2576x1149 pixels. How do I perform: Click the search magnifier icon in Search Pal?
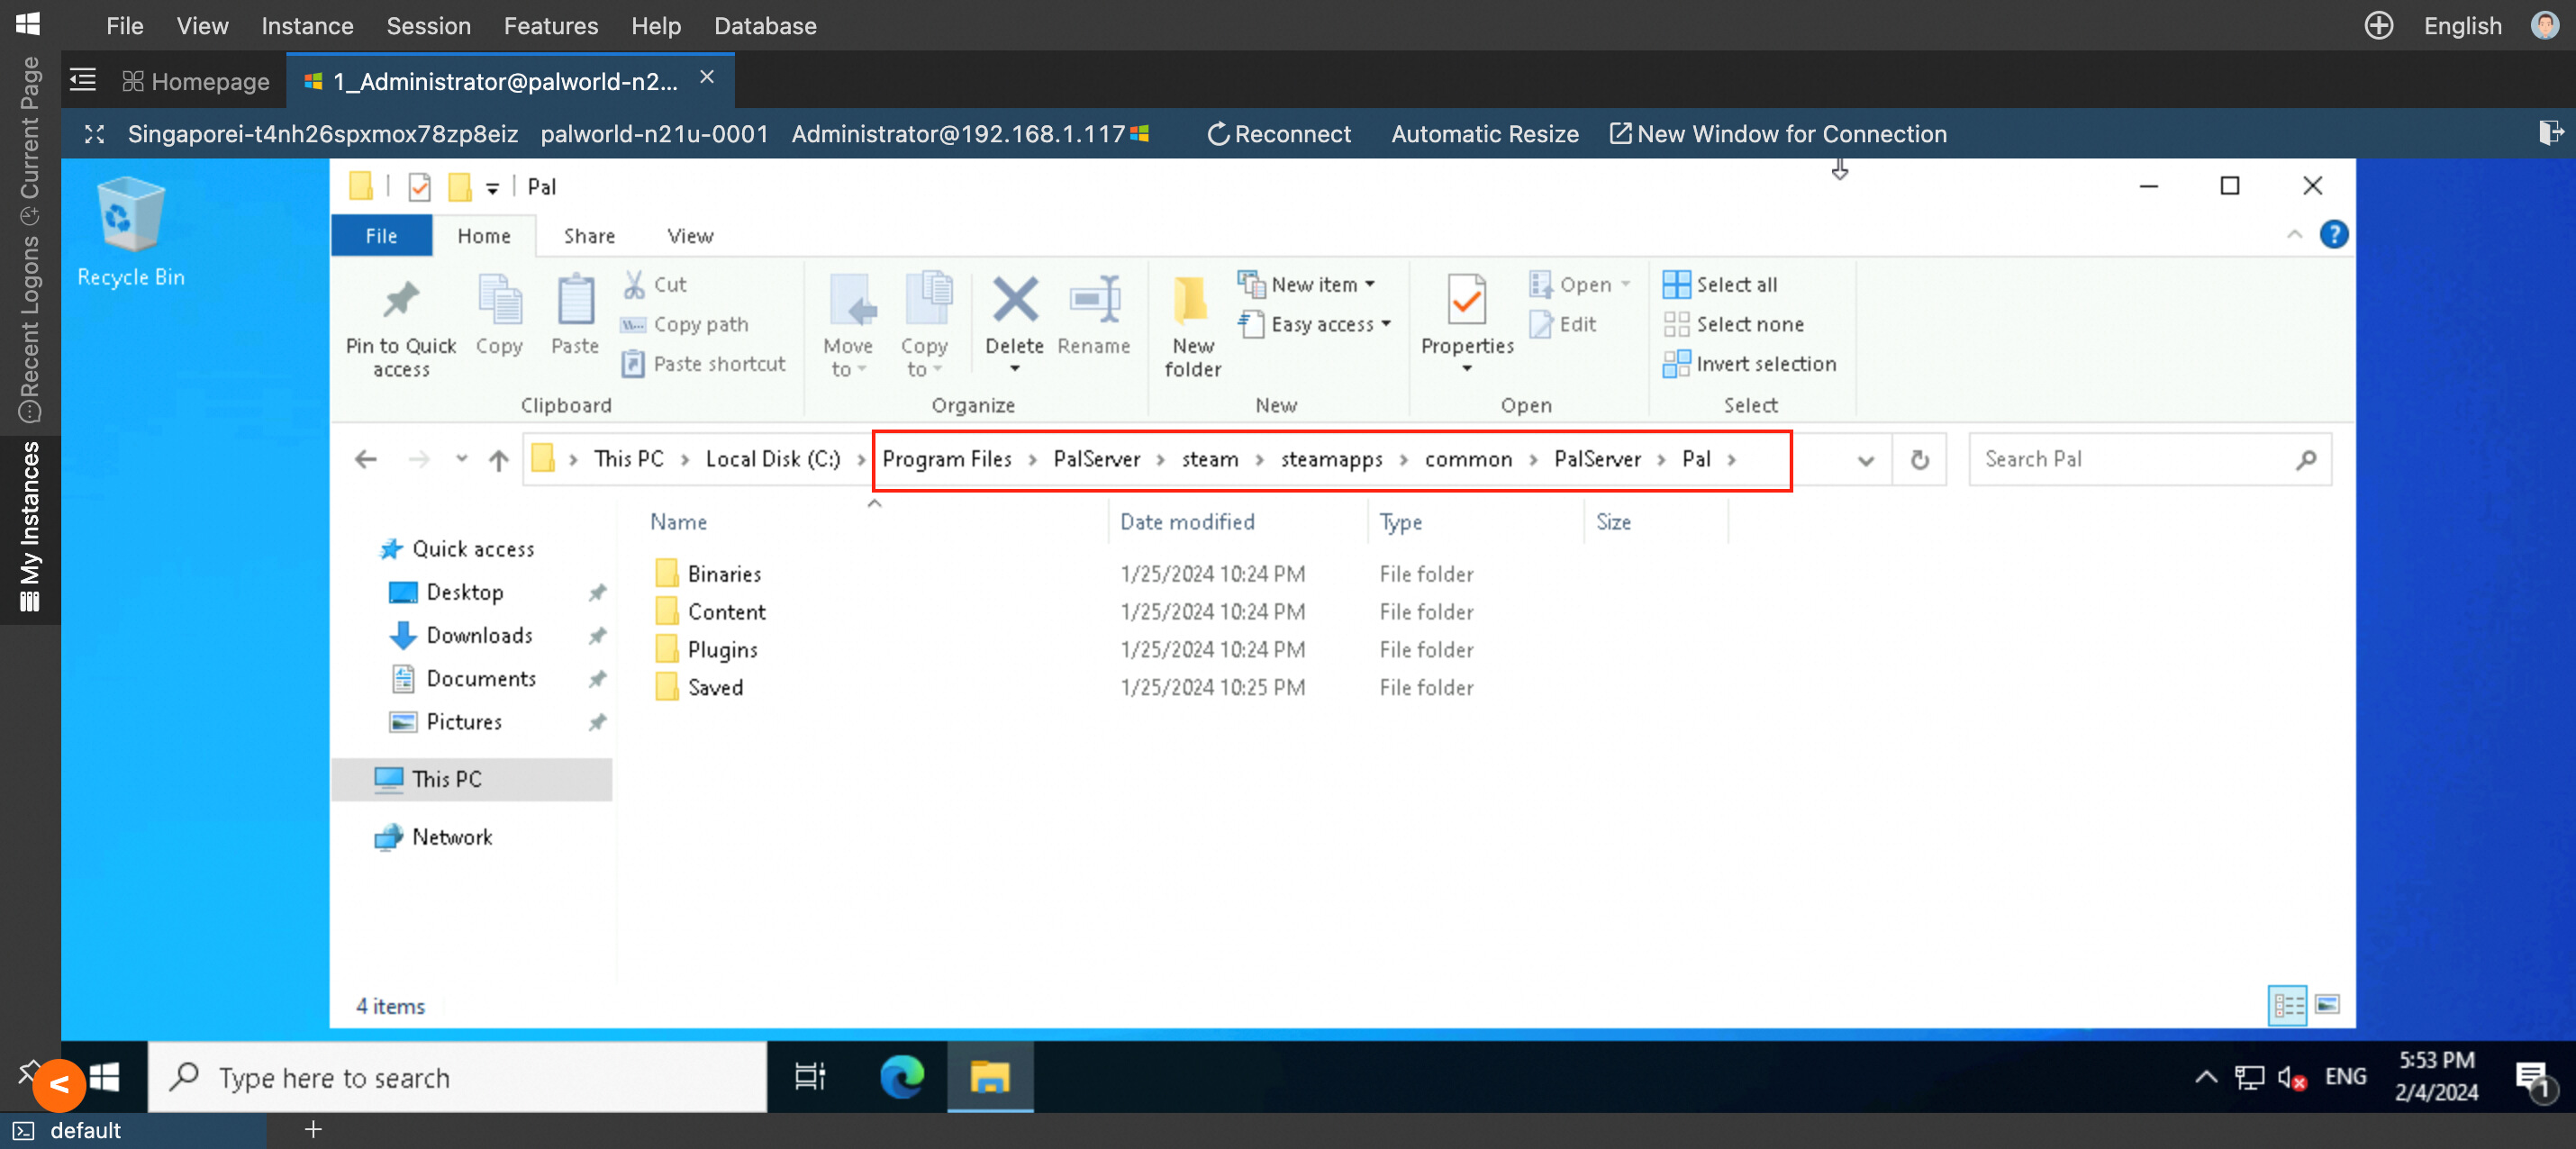click(x=2306, y=459)
